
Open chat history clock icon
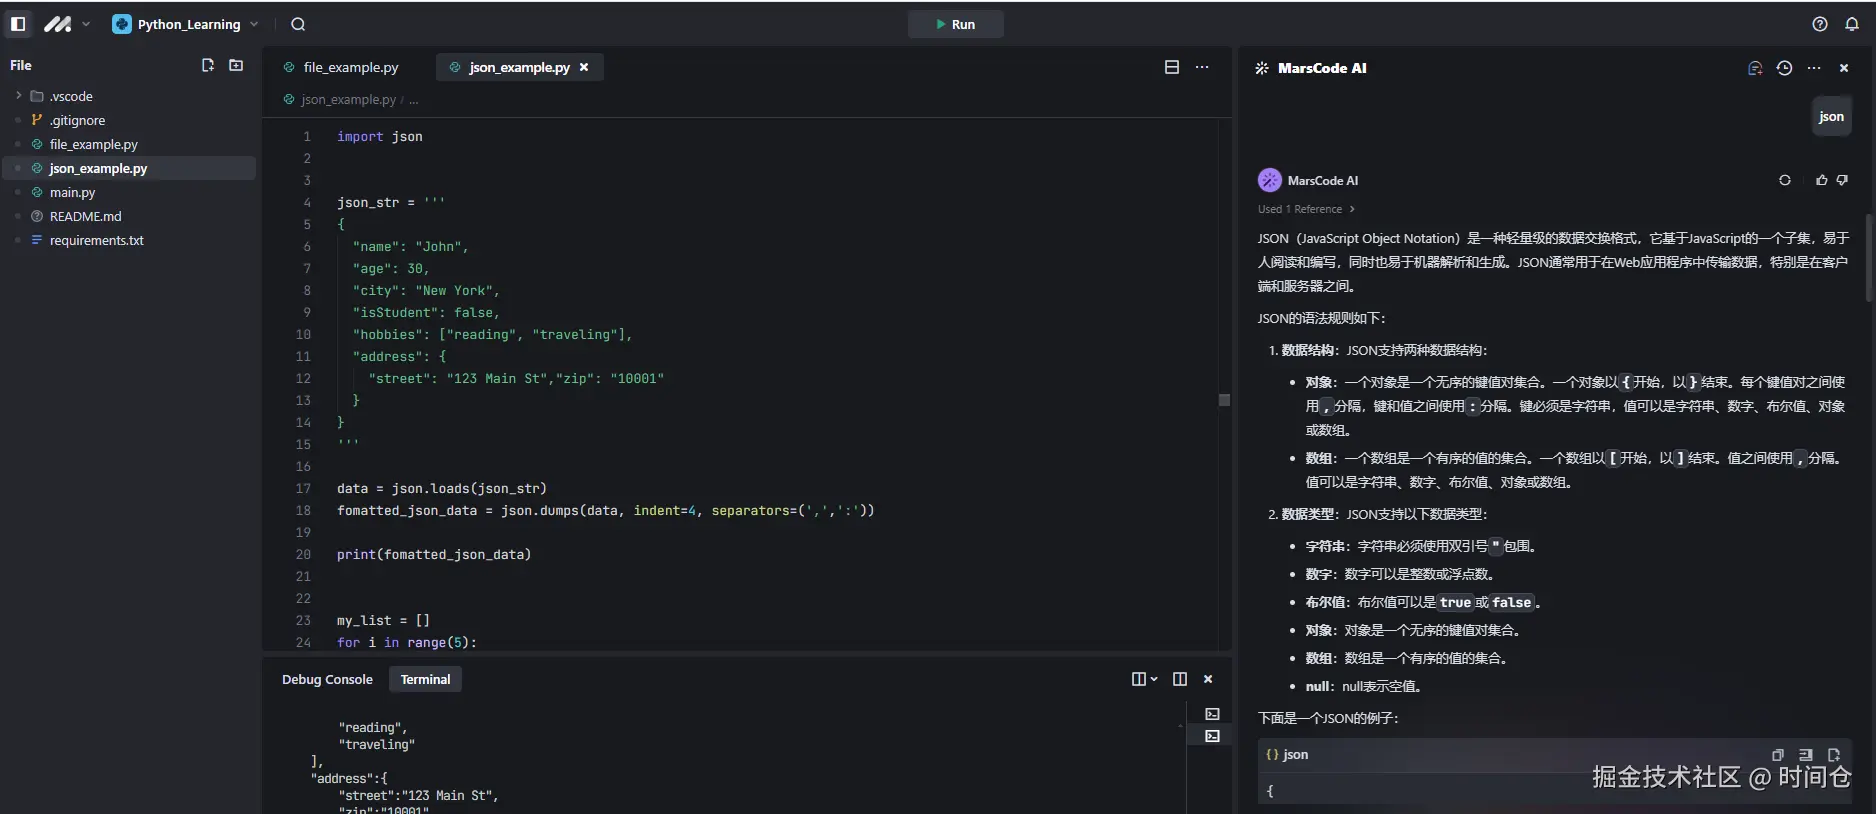click(x=1784, y=68)
